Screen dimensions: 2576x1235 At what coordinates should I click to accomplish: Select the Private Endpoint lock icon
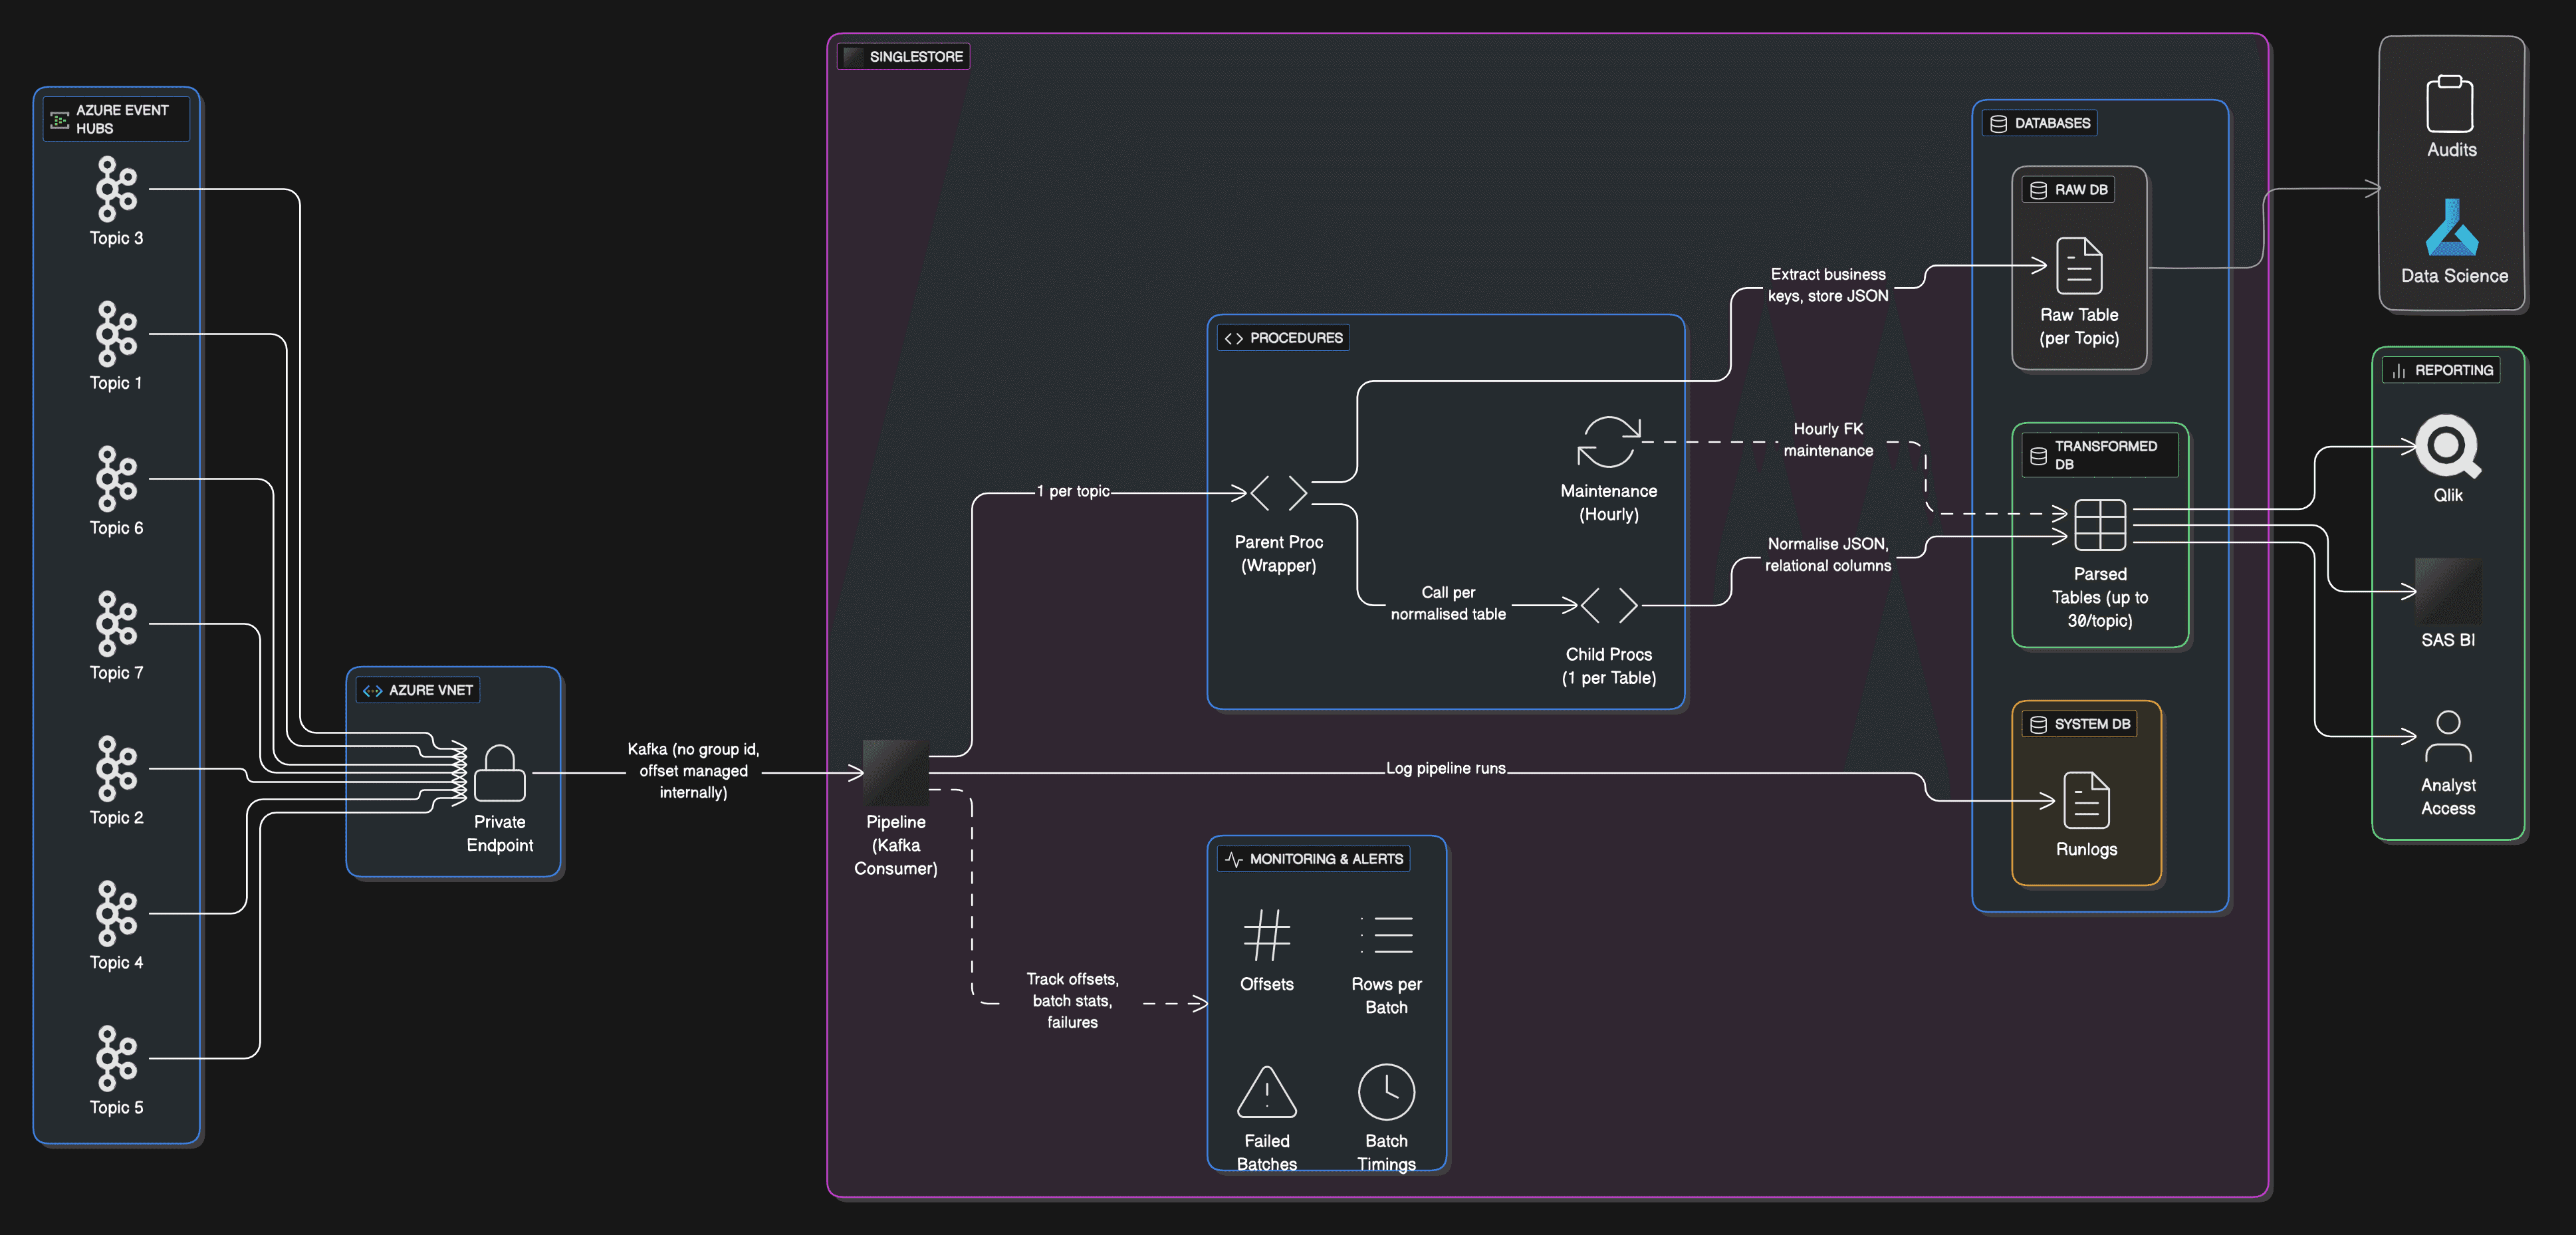tap(499, 773)
